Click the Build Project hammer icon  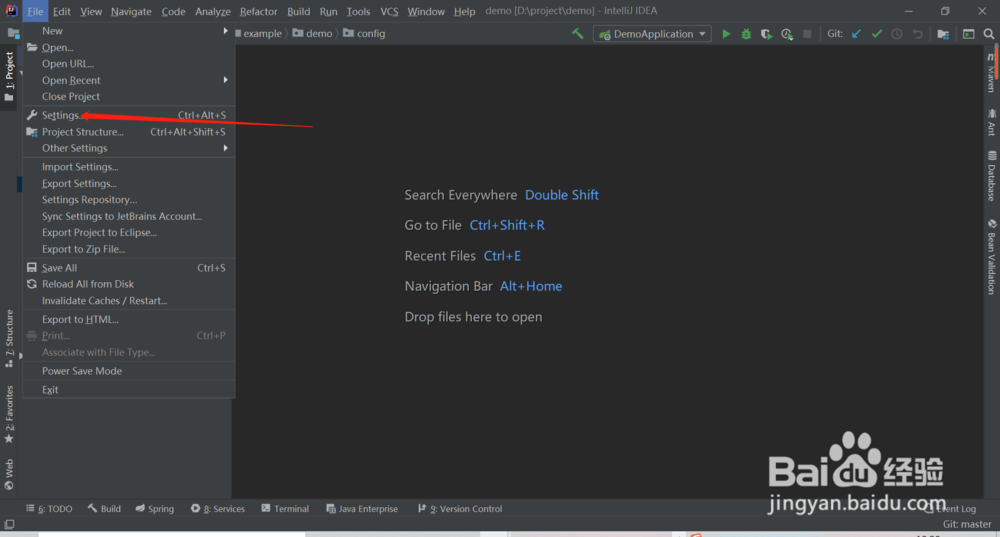point(578,34)
